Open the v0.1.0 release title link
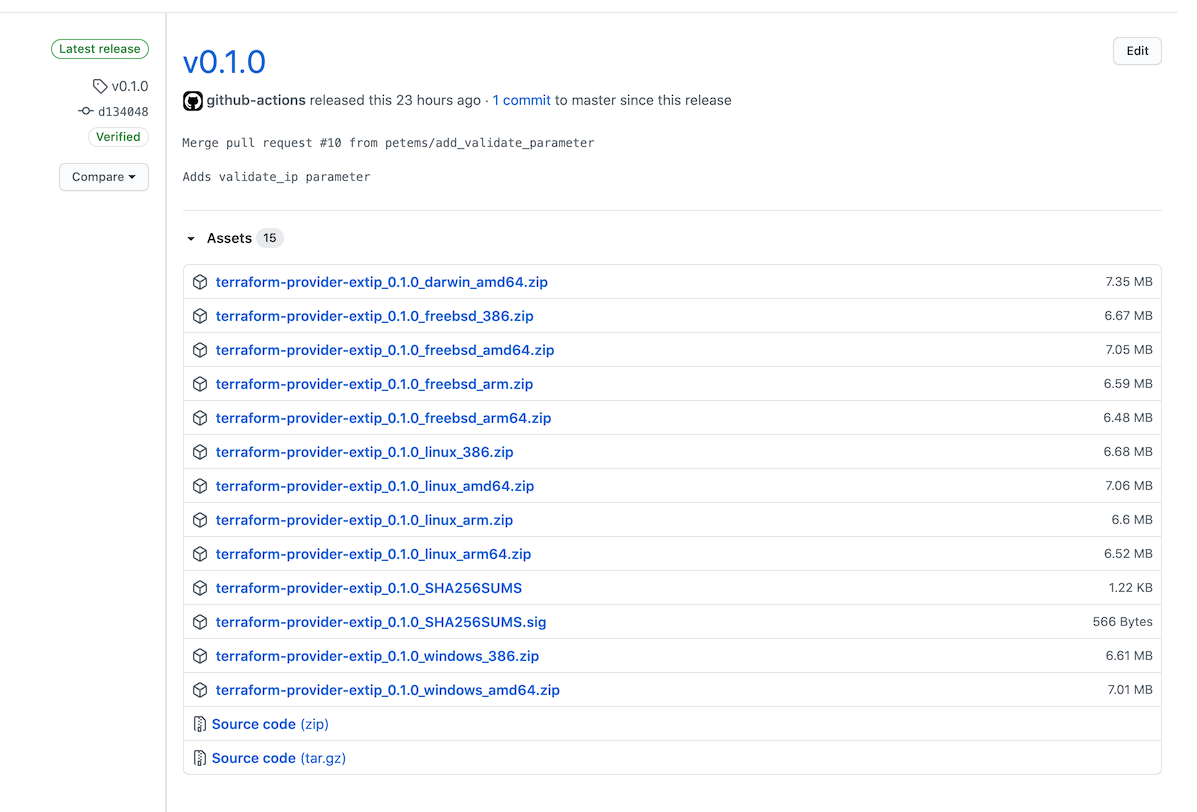The width and height of the screenshot is (1197, 812). [224, 62]
